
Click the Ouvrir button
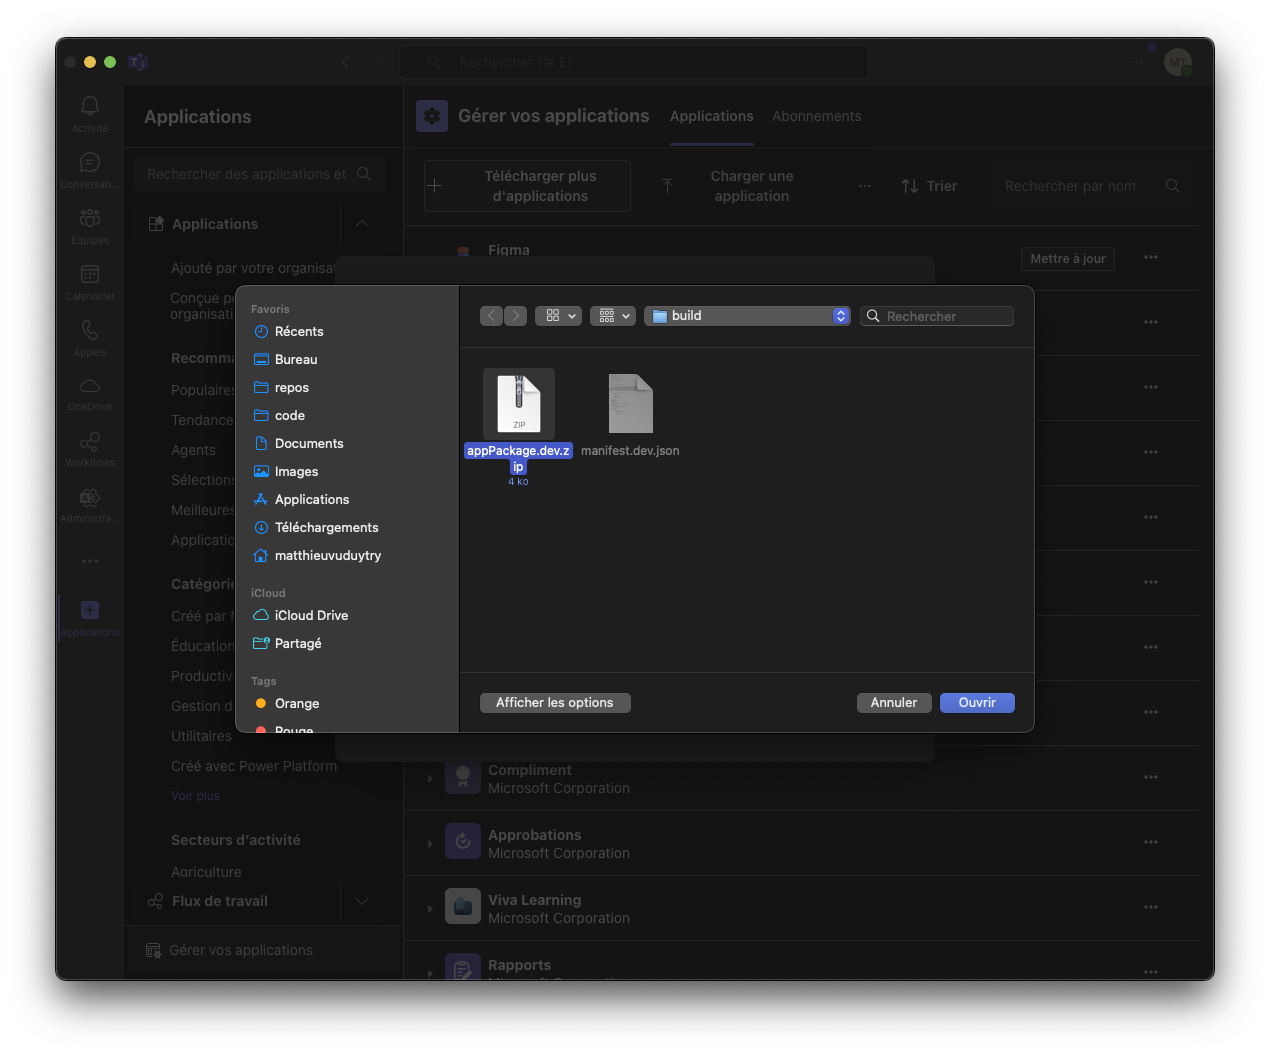977,703
